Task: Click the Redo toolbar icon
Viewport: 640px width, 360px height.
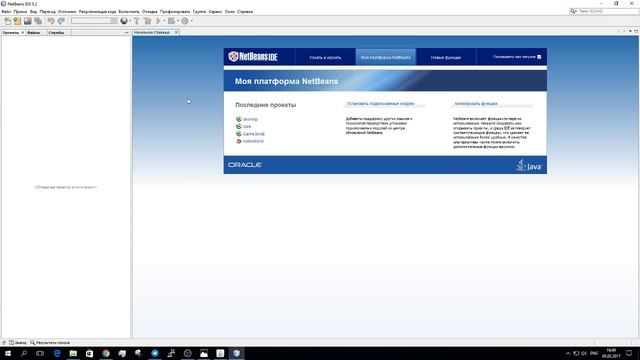Action: (x=61, y=21)
